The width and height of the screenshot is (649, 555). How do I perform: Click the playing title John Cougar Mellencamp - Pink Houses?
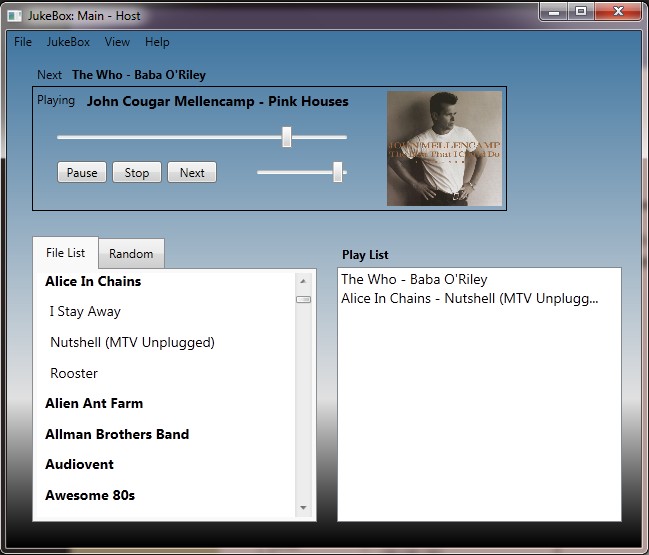pyautogui.click(x=218, y=101)
